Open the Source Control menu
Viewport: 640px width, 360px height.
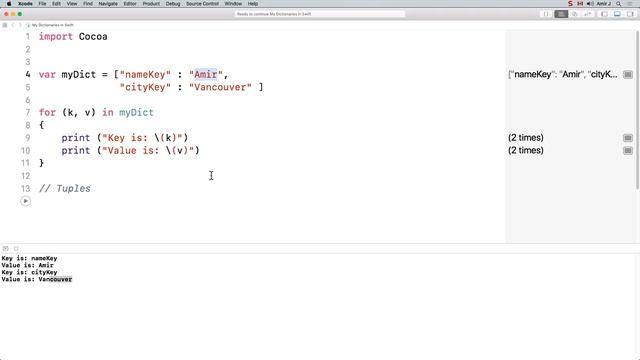point(202,4)
